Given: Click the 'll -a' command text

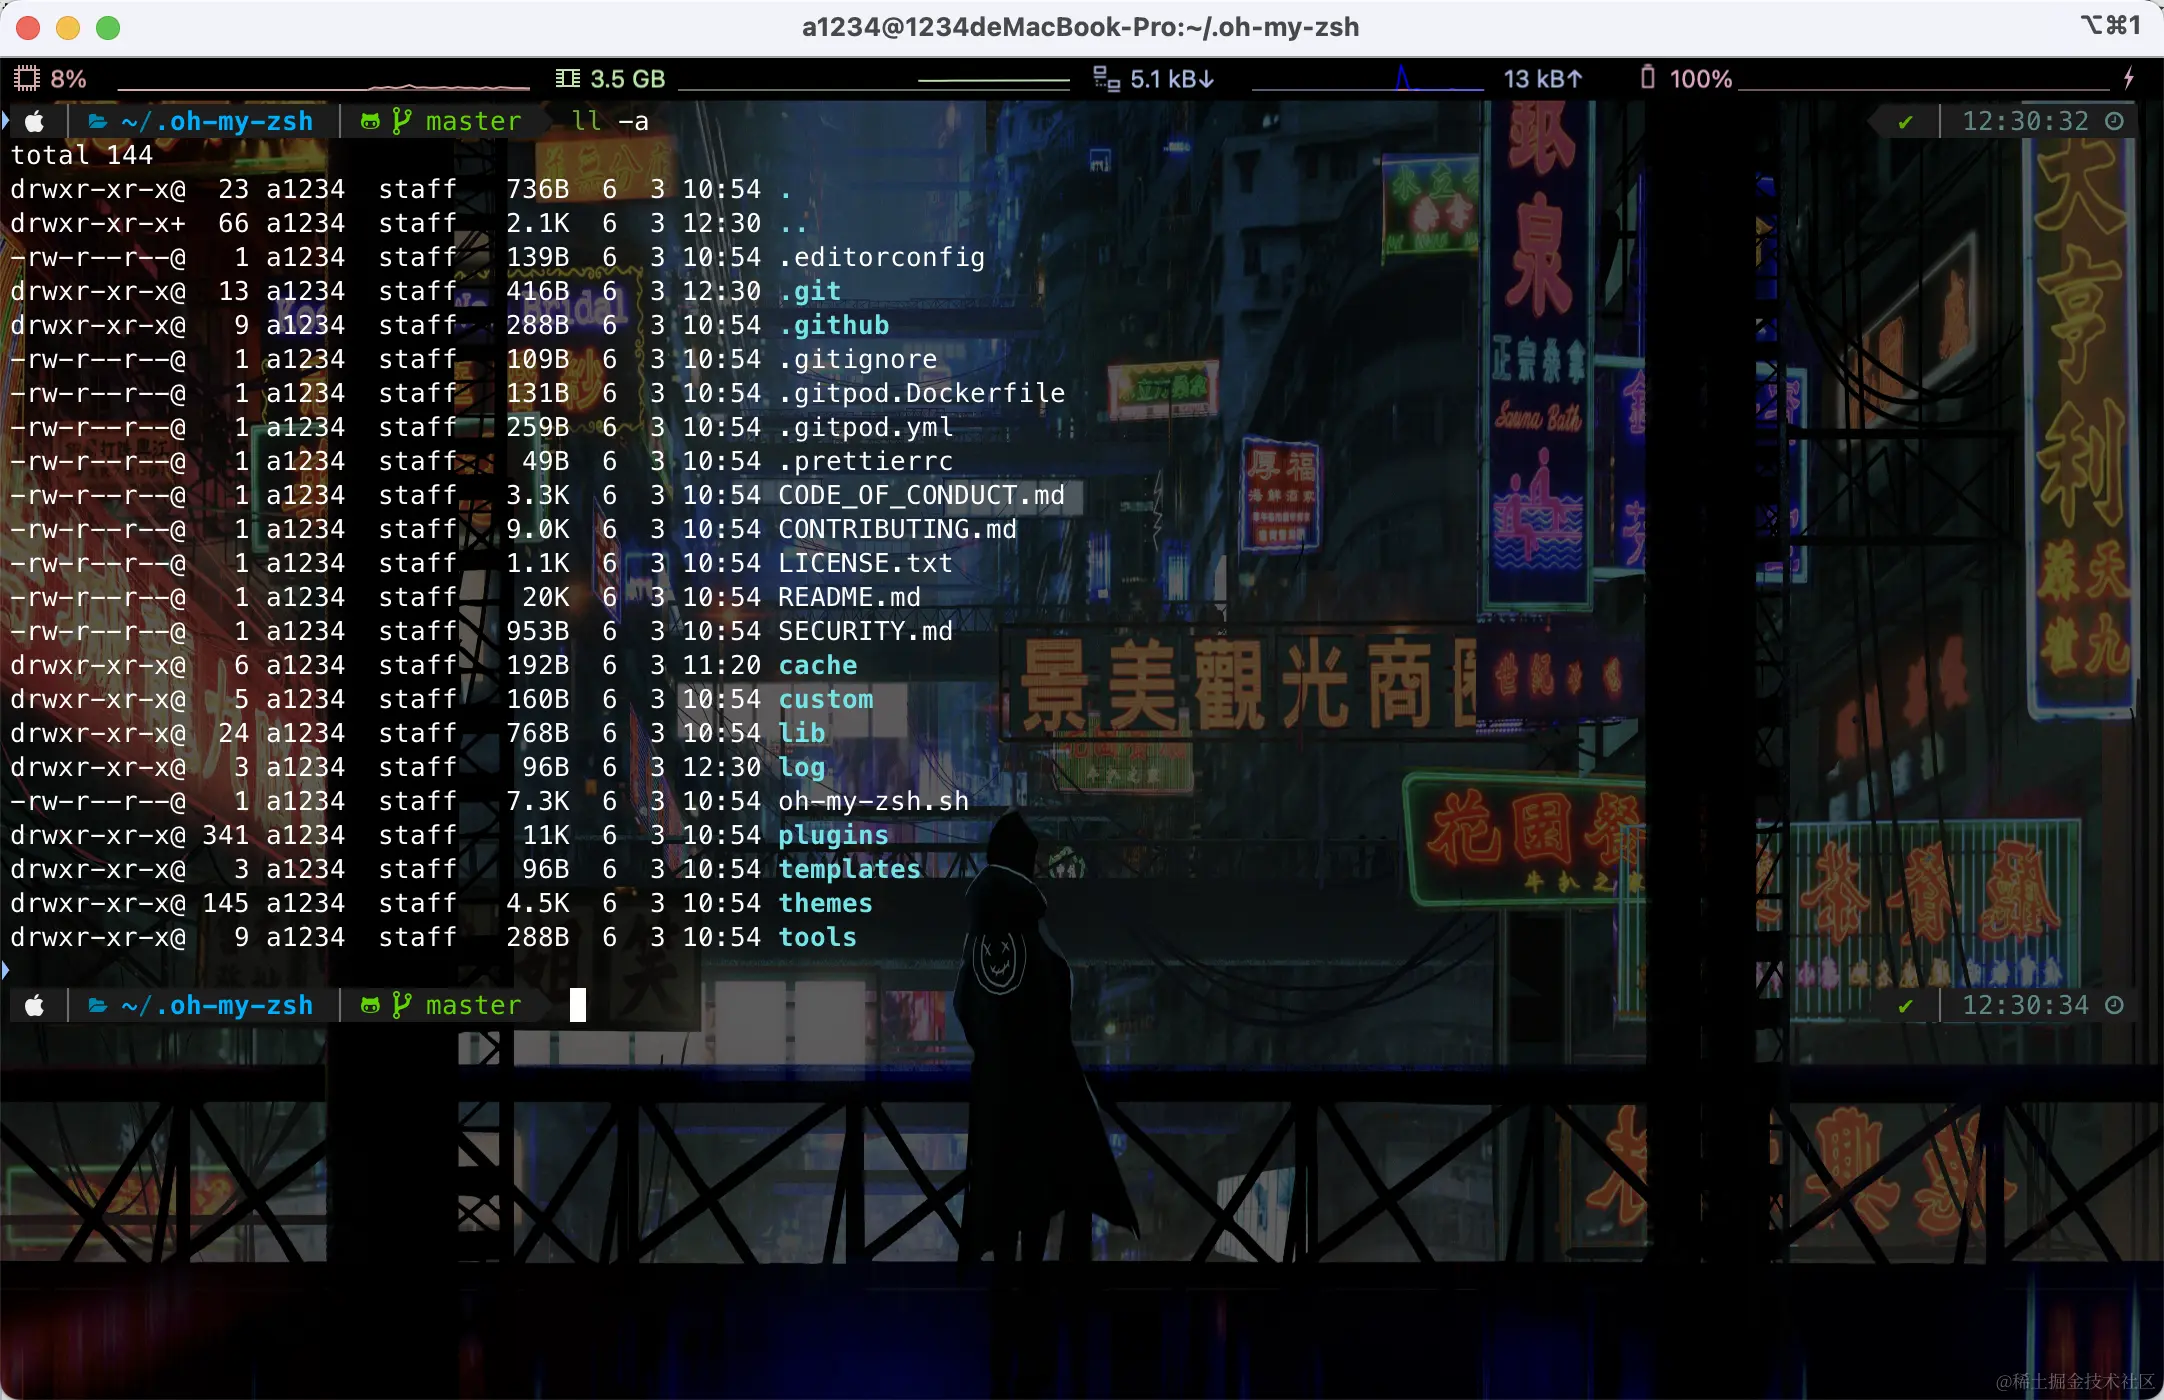Looking at the screenshot, I should [610, 121].
